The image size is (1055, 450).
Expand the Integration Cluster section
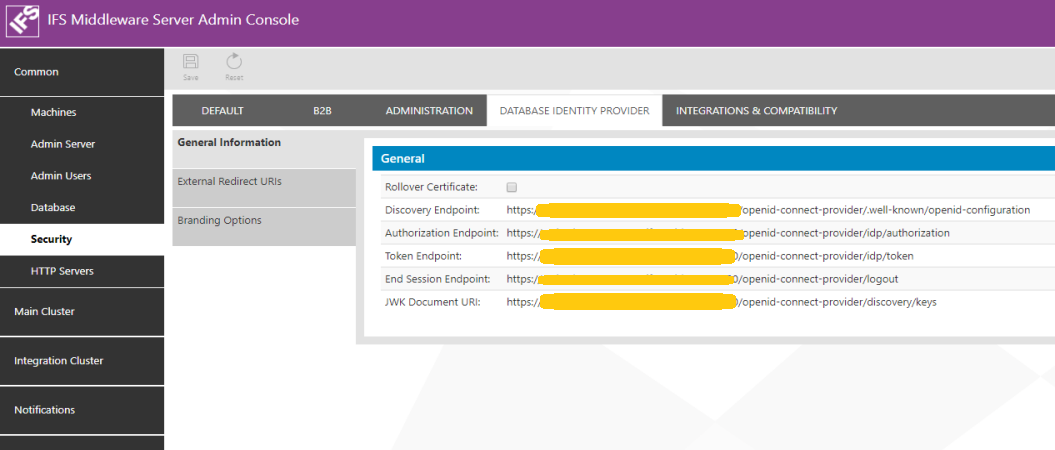tap(82, 361)
